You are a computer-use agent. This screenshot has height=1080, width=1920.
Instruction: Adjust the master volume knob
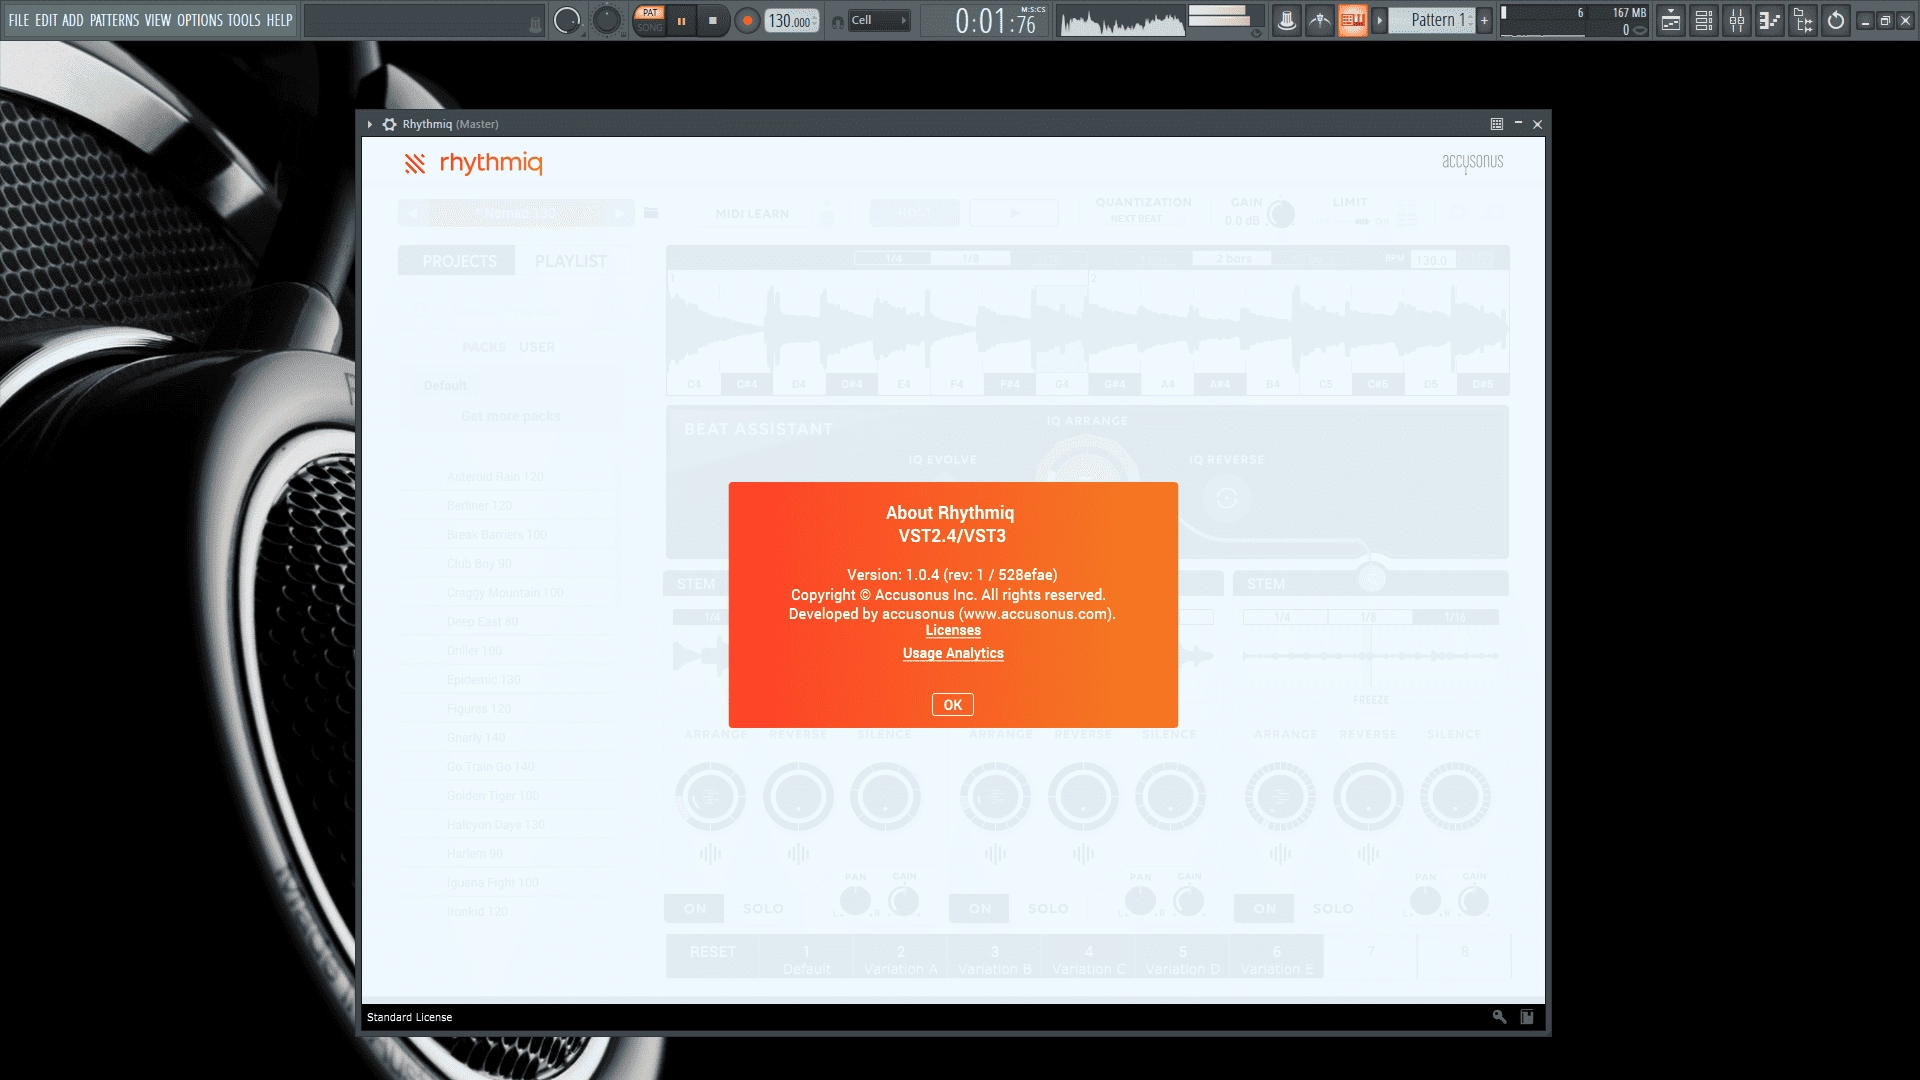click(x=567, y=20)
